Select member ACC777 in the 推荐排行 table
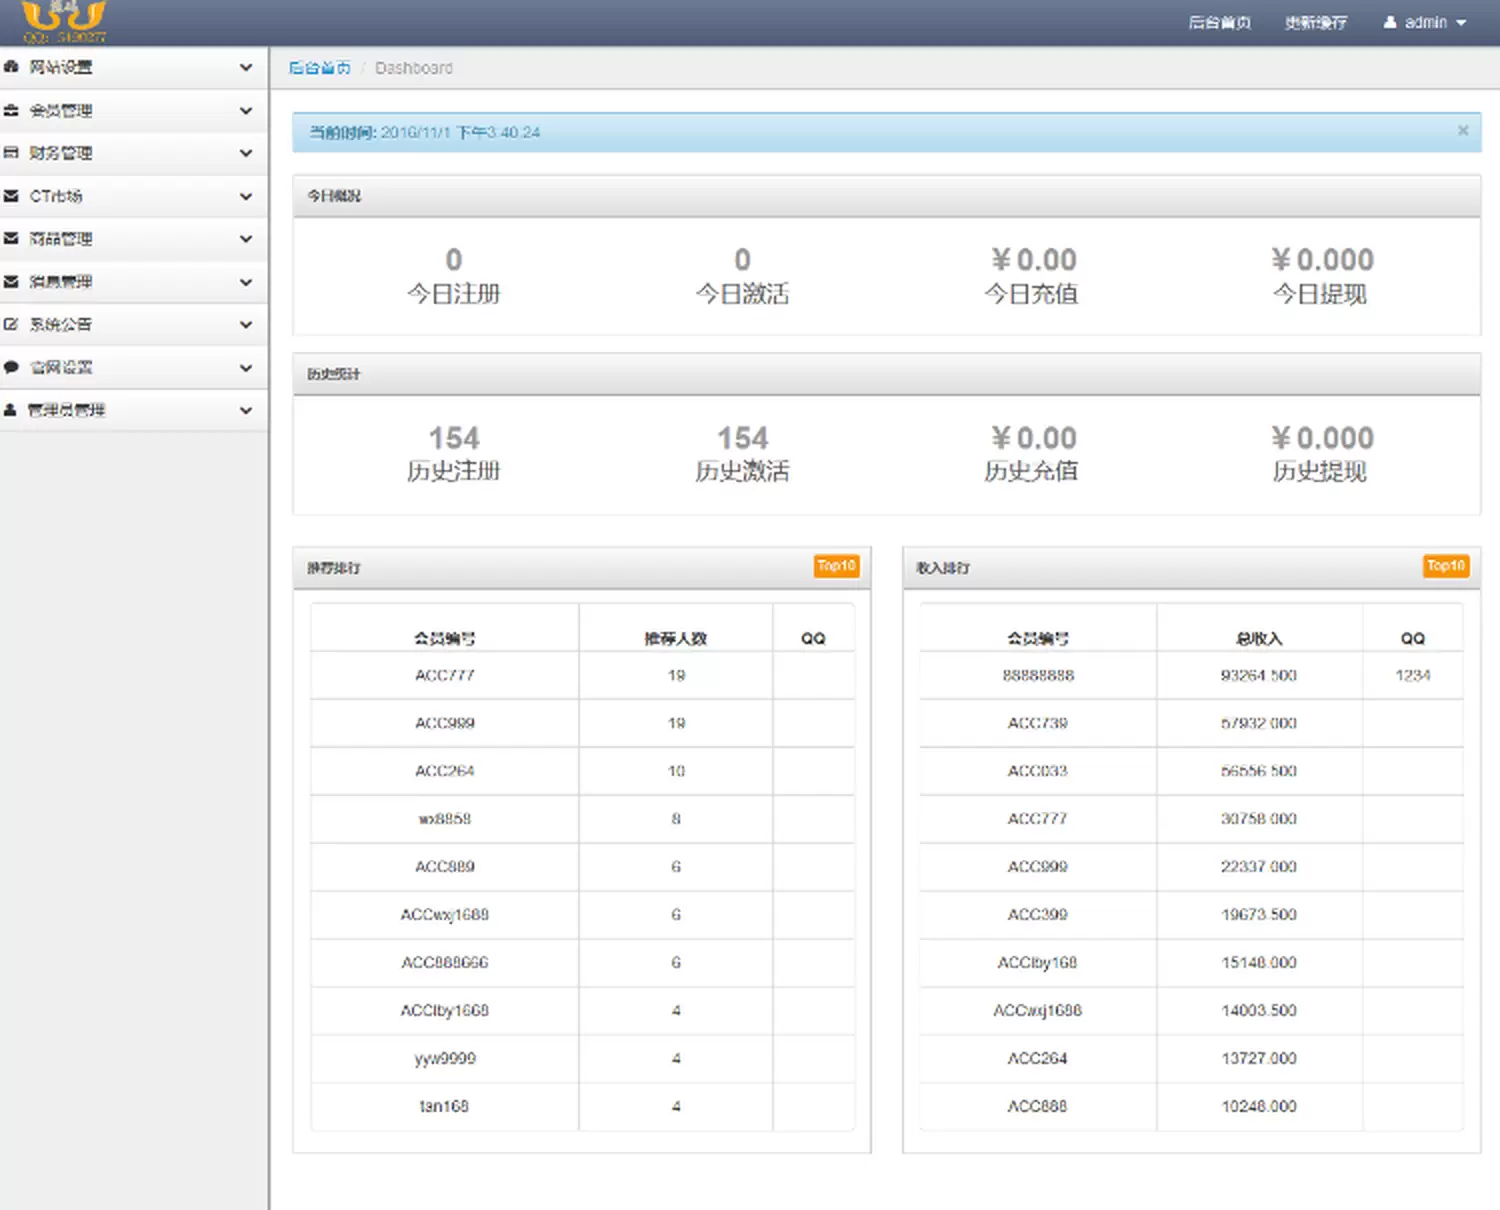The height and width of the screenshot is (1210, 1500). coord(445,676)
